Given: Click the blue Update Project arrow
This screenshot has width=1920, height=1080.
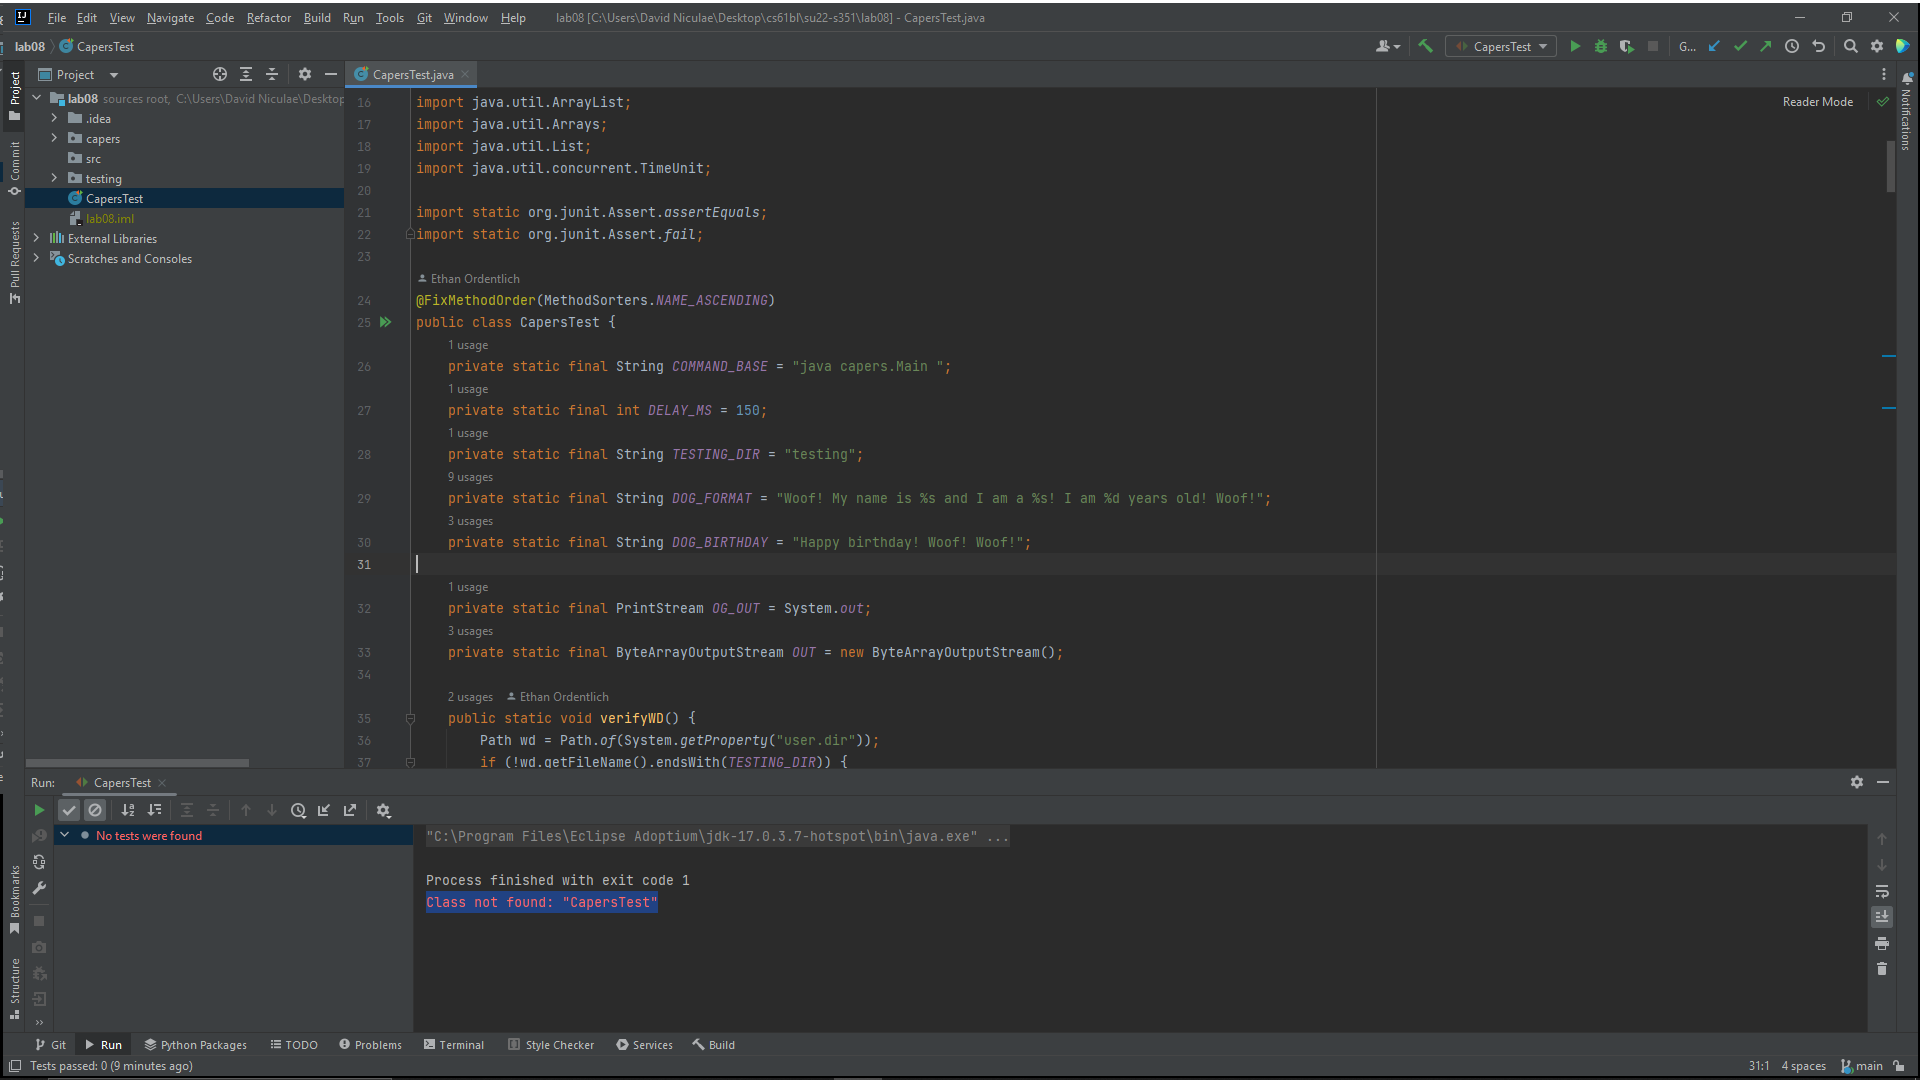Looking at the screenshot, I should pyautogui.click(x=1714, y=46).
